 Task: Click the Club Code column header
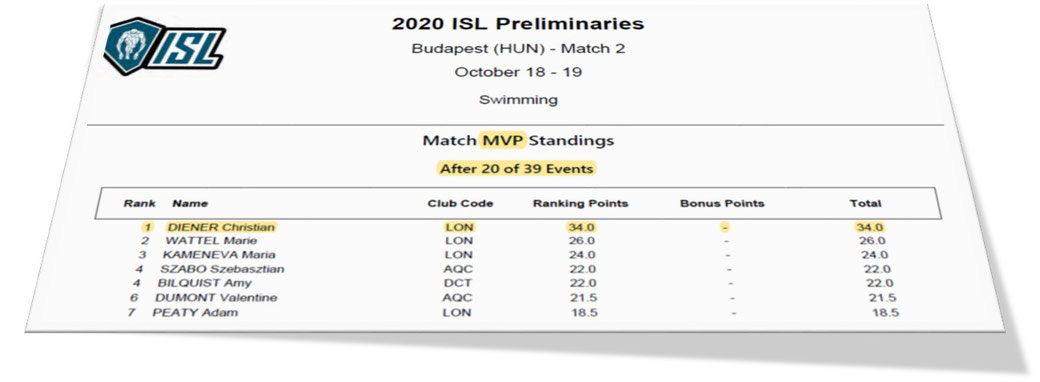tap(460, 204)
